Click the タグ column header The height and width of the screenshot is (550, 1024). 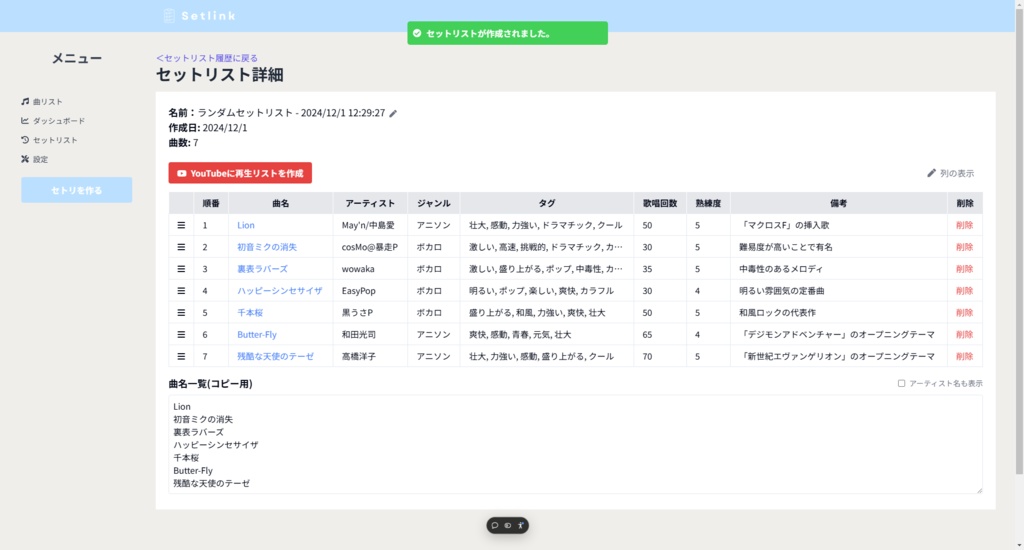(547, 203)
